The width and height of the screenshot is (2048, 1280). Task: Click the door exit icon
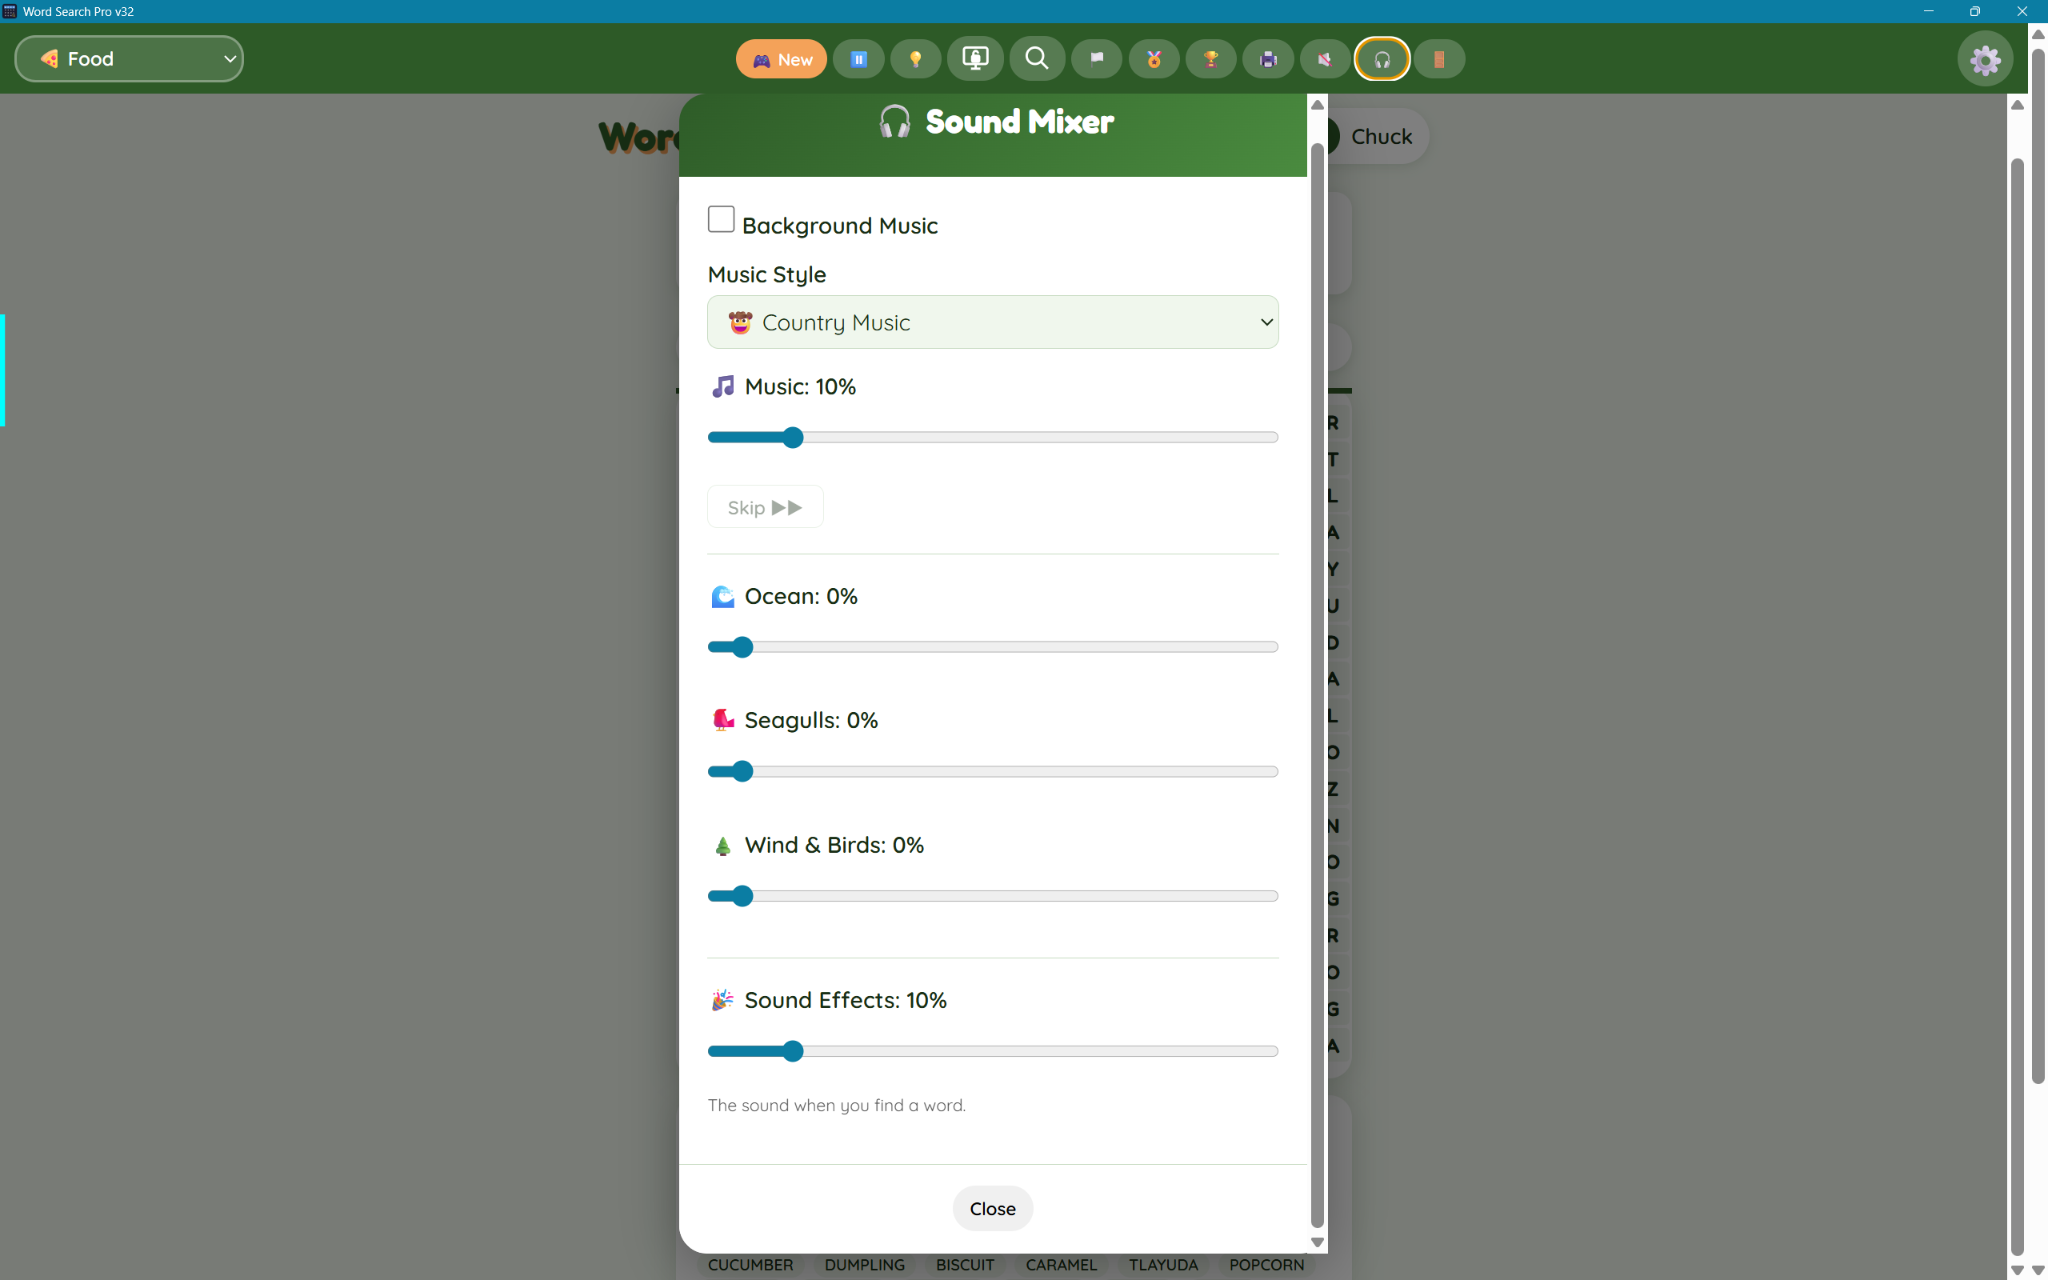(x=1439, y=59)
